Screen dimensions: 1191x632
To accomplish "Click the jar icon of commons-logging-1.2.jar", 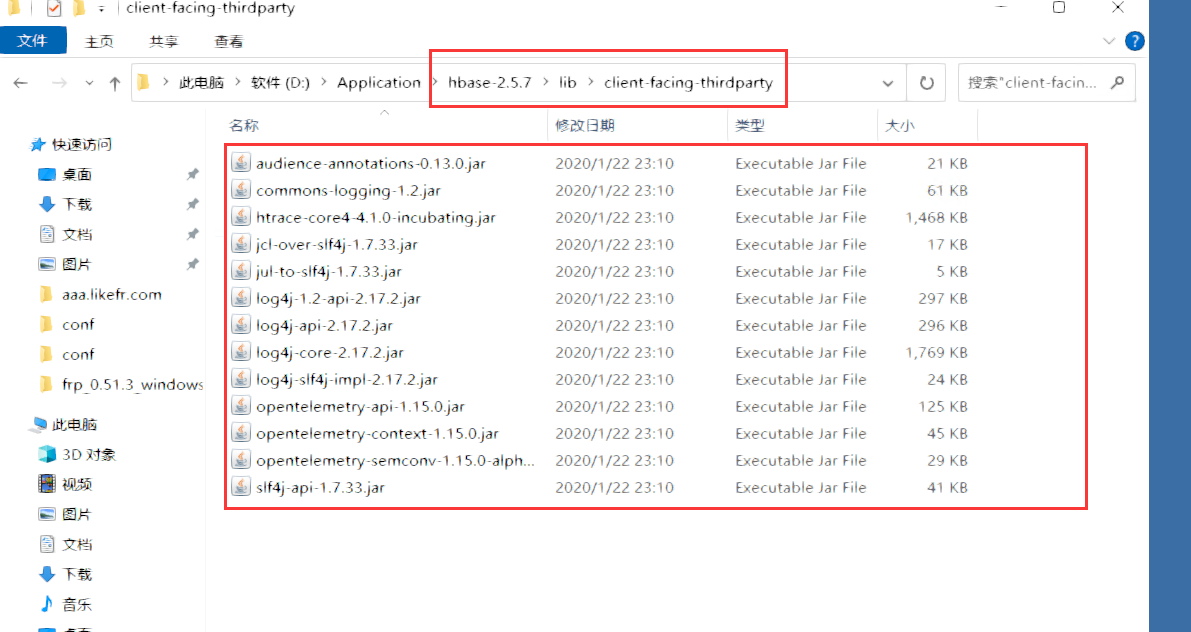I will coord(241,190).
